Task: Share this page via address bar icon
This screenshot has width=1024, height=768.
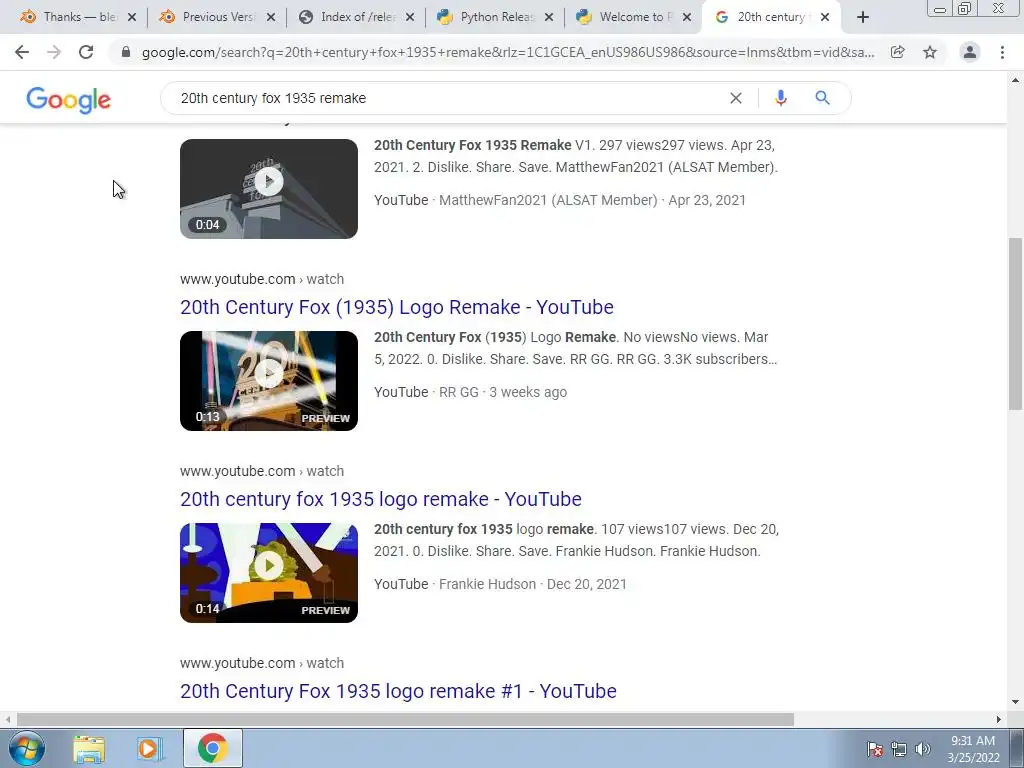Action: pyautogui.click(x=898, y=52)
